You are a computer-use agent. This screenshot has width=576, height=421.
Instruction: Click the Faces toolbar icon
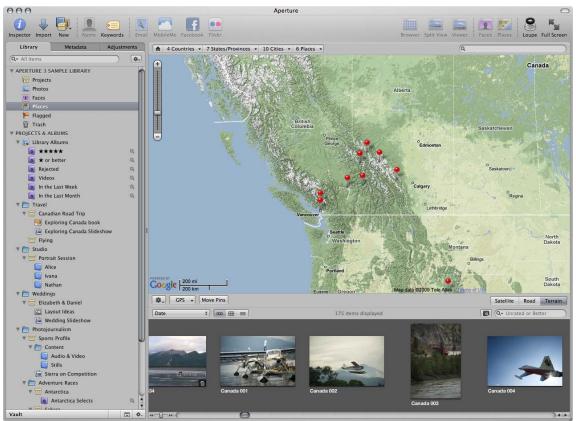(x=485, y=25)
